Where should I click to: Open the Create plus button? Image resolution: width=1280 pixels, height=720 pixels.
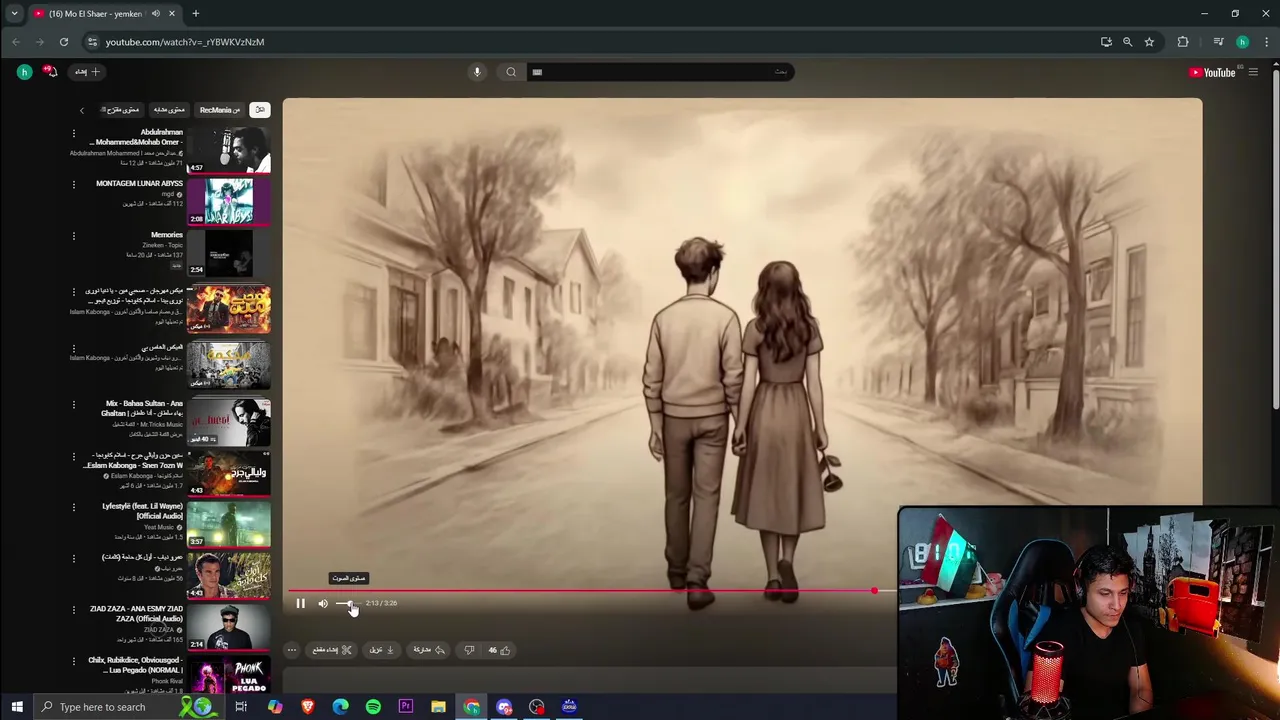tap(88, 72)
